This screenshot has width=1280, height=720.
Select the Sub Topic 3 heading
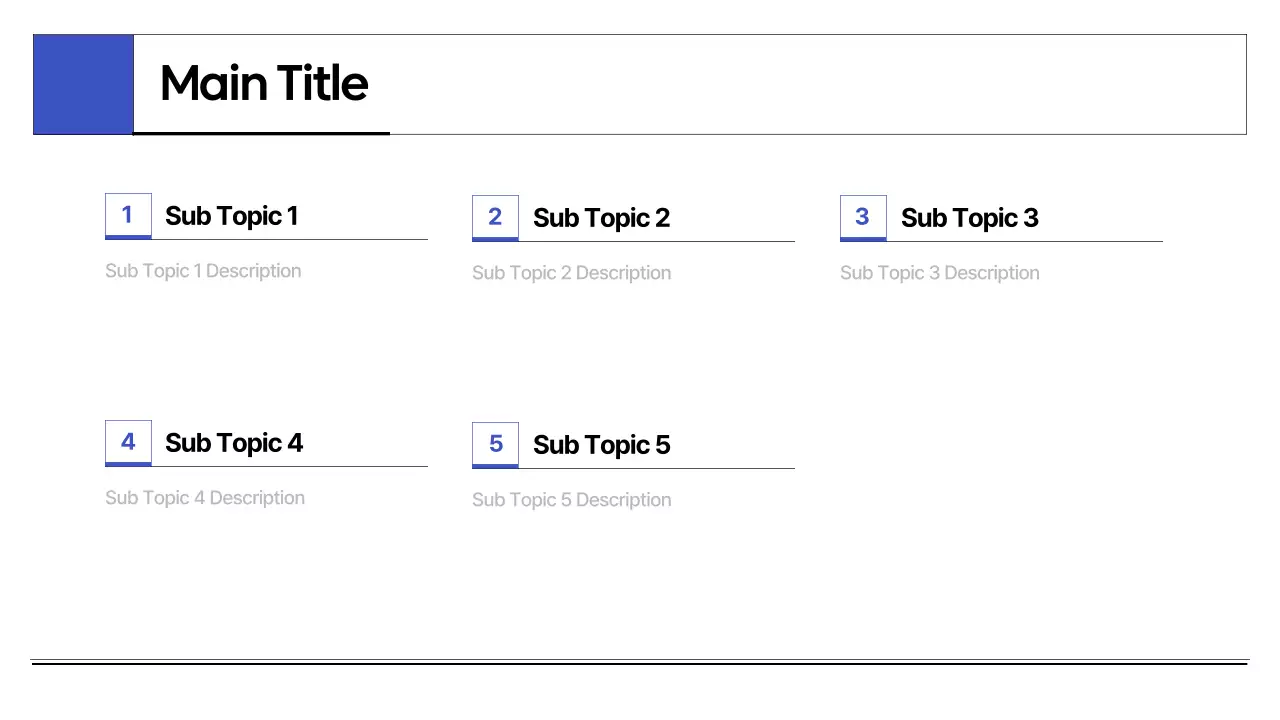pos(969,218)
